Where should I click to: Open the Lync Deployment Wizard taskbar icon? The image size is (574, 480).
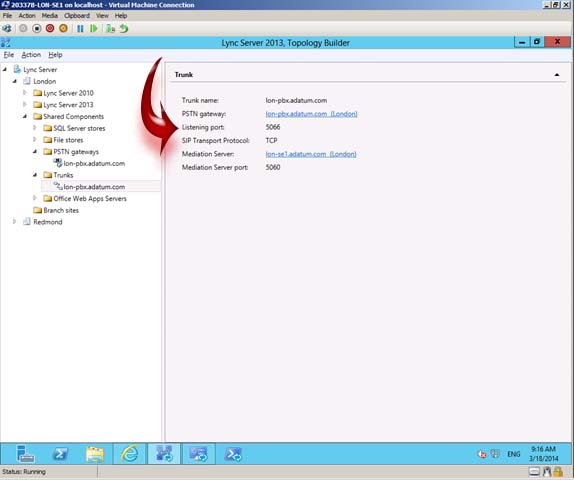click(198, 454)
